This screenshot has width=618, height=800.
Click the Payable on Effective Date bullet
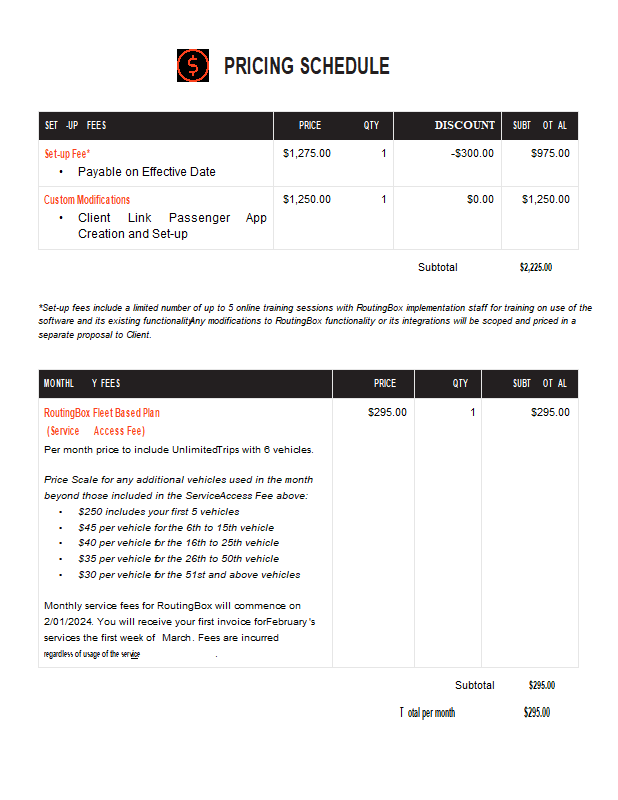[146, 172]
